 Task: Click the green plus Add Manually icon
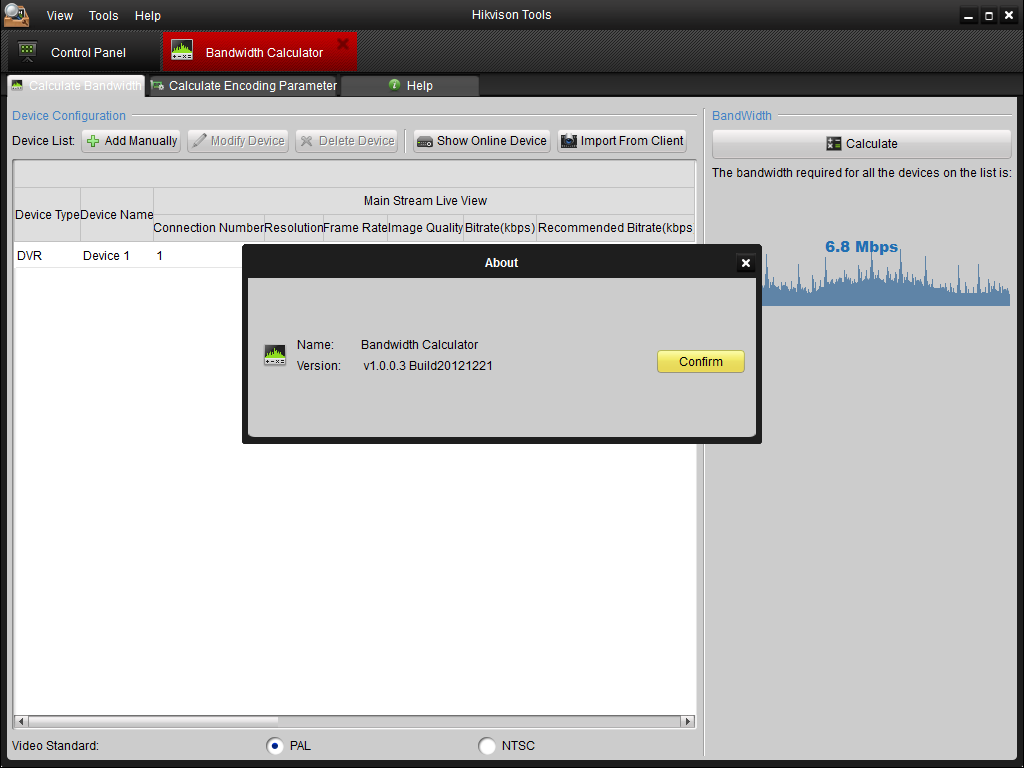pyautogui.click(x=93, y=141)
